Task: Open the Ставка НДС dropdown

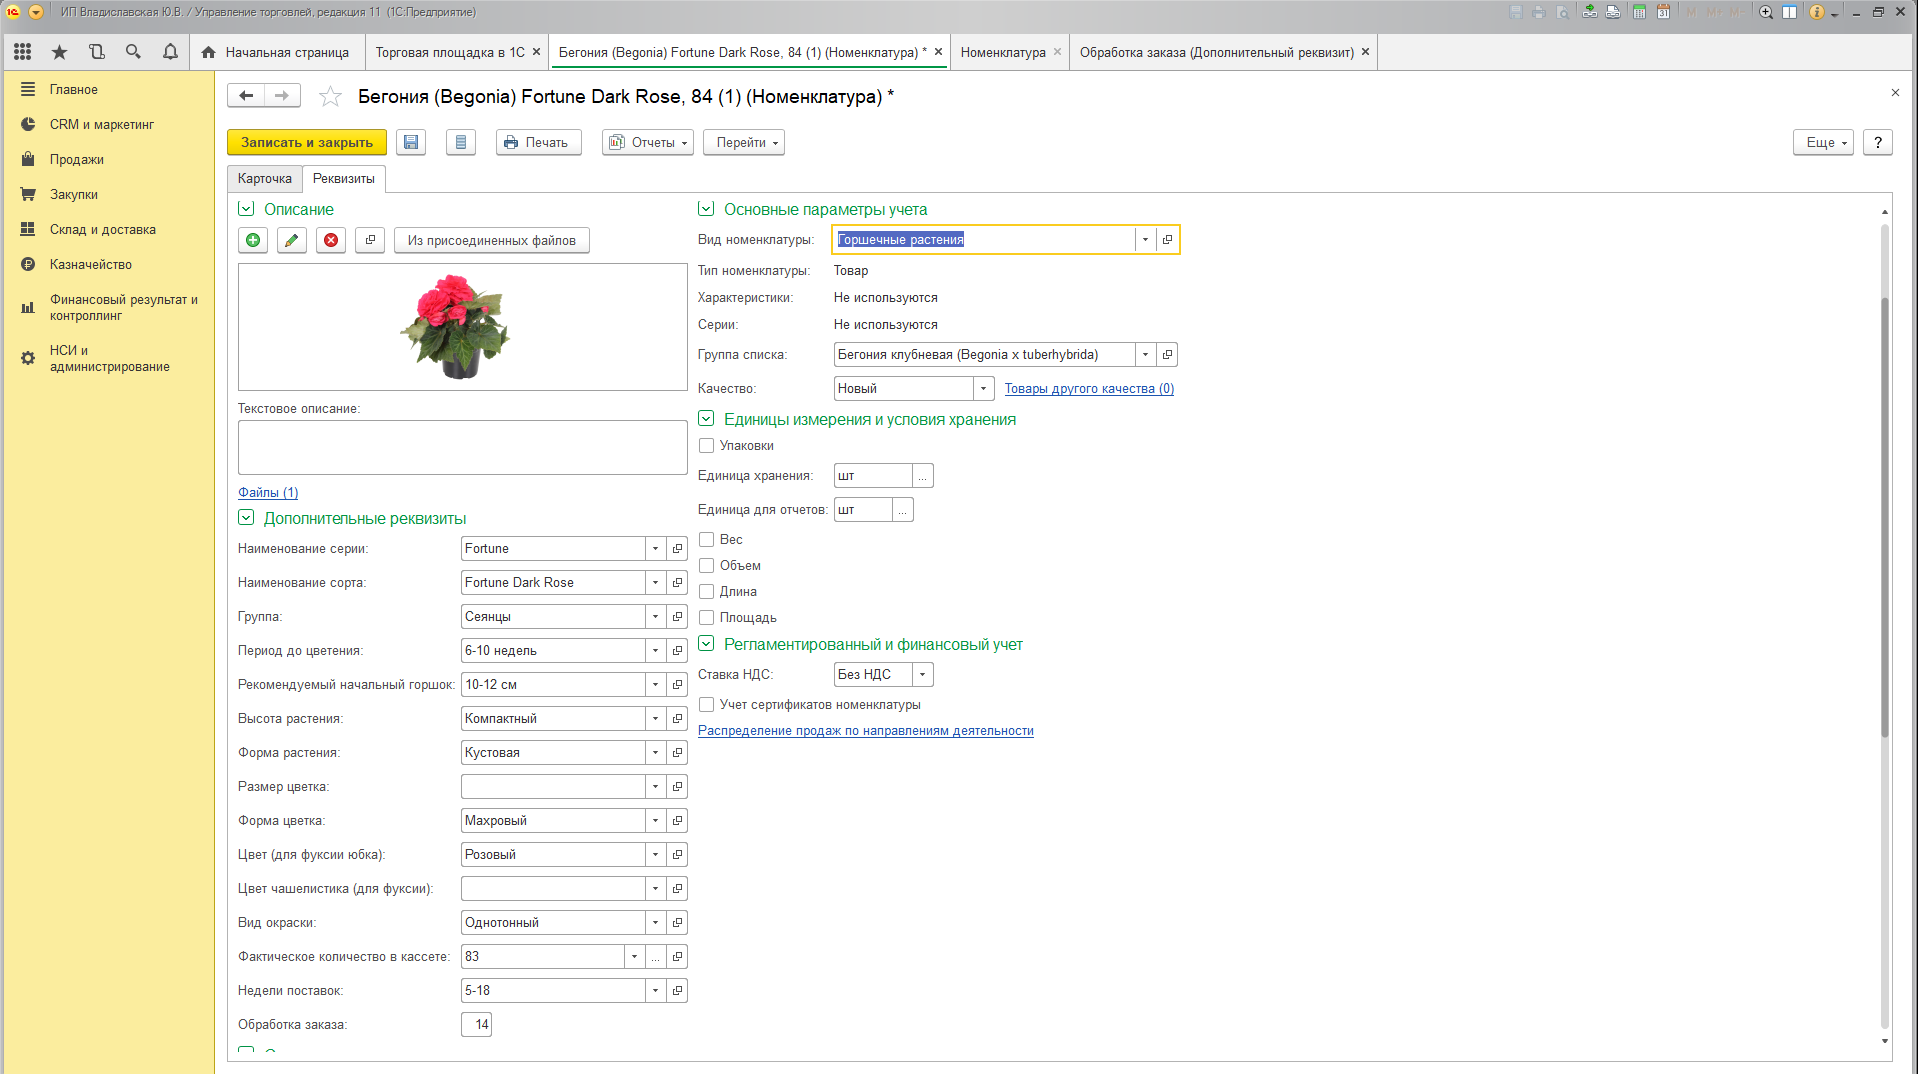Action: point(922,675)
